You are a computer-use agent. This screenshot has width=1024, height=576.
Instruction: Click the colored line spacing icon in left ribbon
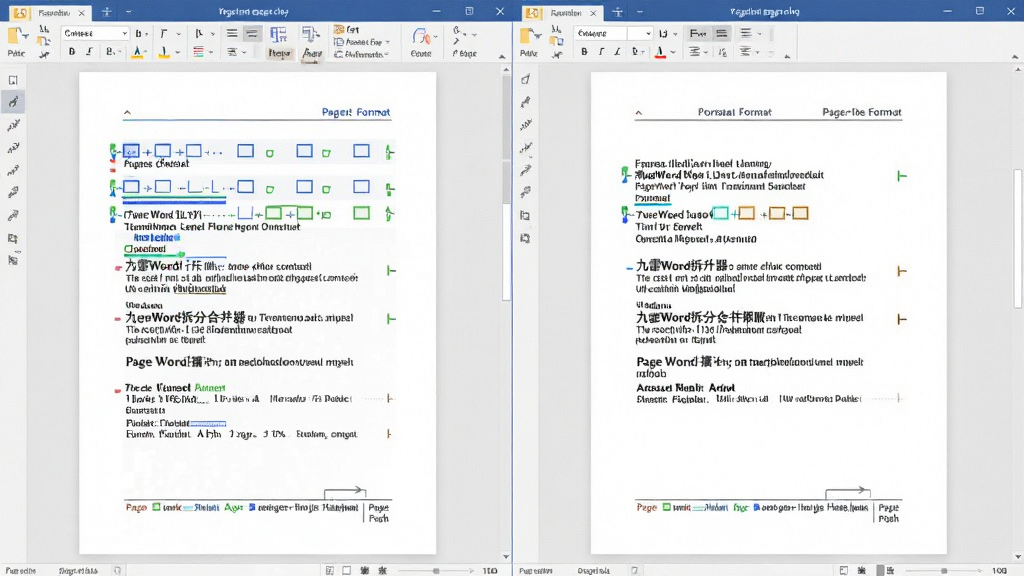tap(199, 52)
